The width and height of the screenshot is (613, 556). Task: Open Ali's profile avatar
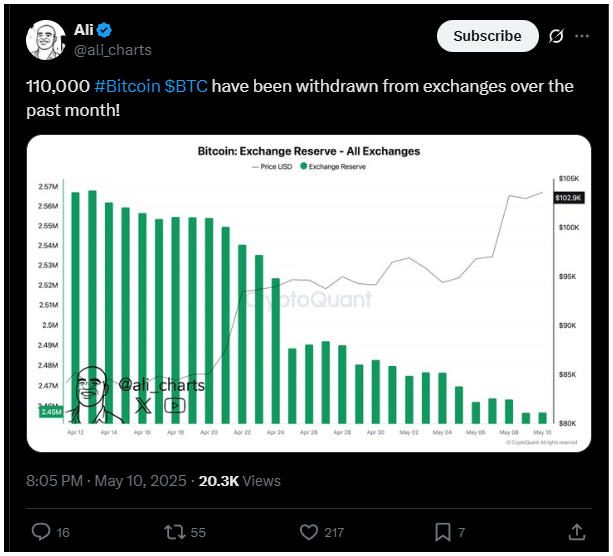(x=46, y=40)
